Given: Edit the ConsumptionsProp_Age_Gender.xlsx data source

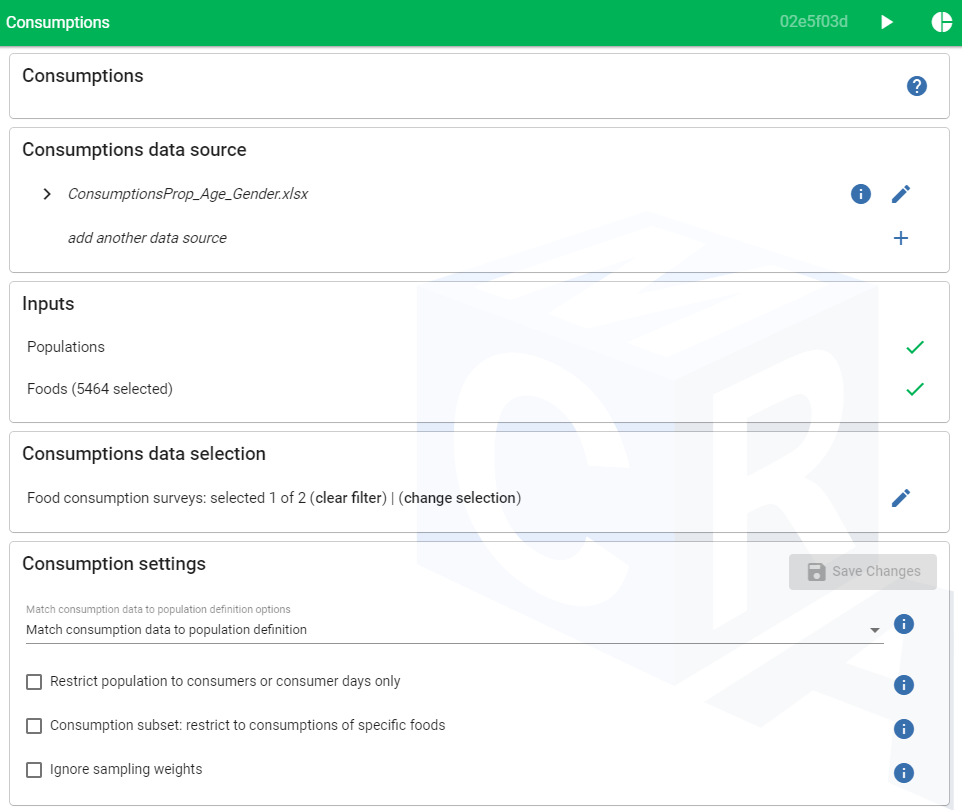Looking at the screenshot, I should pos(900,194).
